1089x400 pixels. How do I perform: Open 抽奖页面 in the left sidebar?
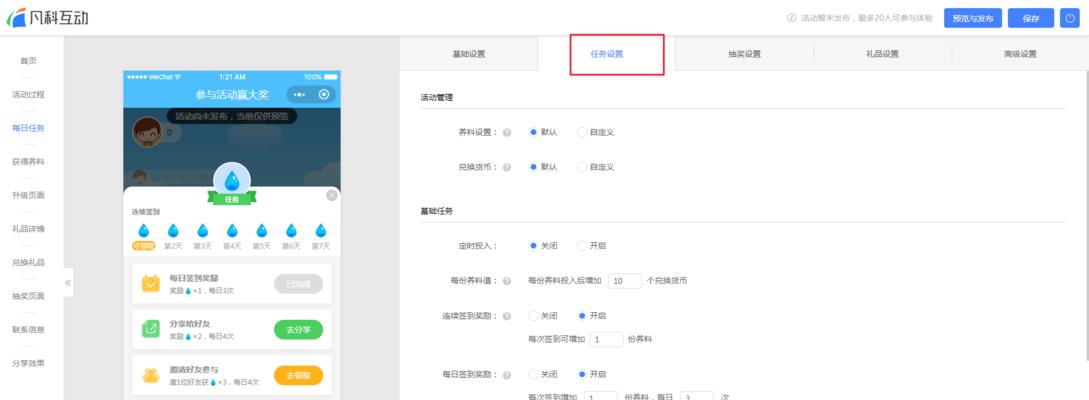28,296
